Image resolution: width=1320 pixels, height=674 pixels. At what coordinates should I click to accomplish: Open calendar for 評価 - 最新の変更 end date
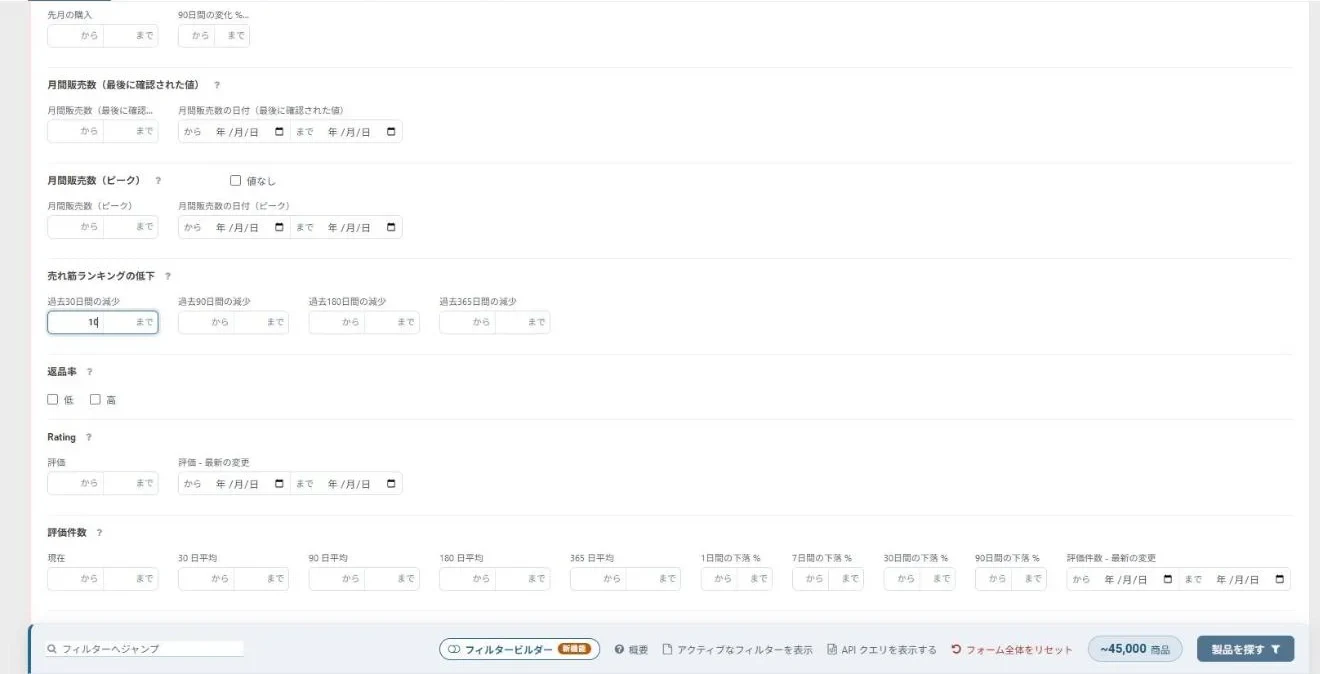(391, 483)
